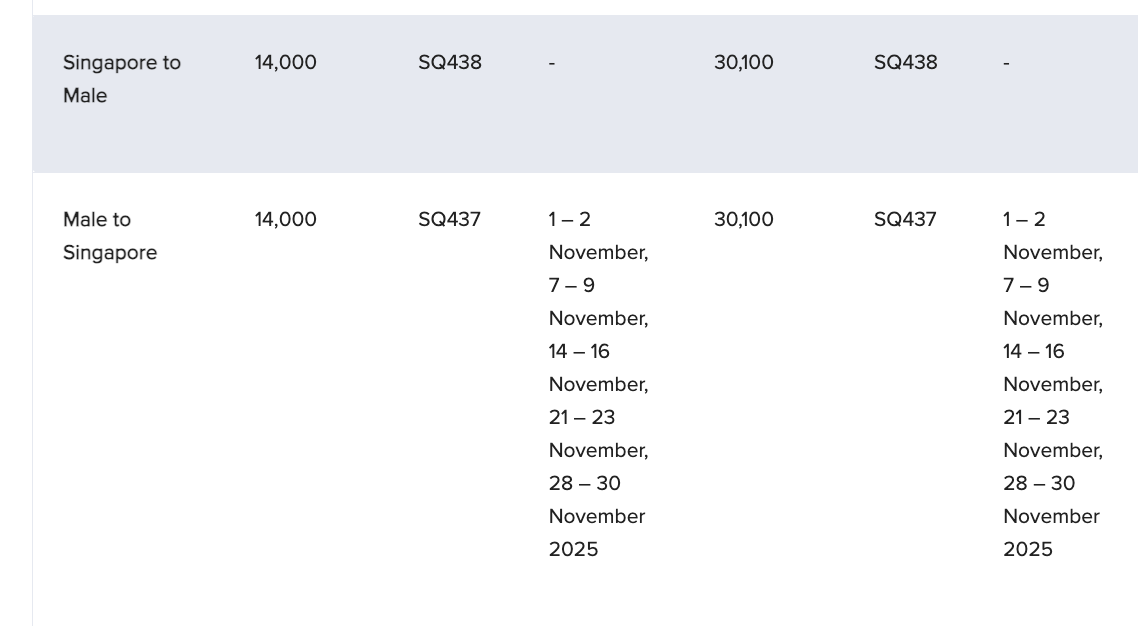Select 14,000 miles in Male to Singapore row
This screenshot has width=1138, height=626.
click(x=285, y=220)
